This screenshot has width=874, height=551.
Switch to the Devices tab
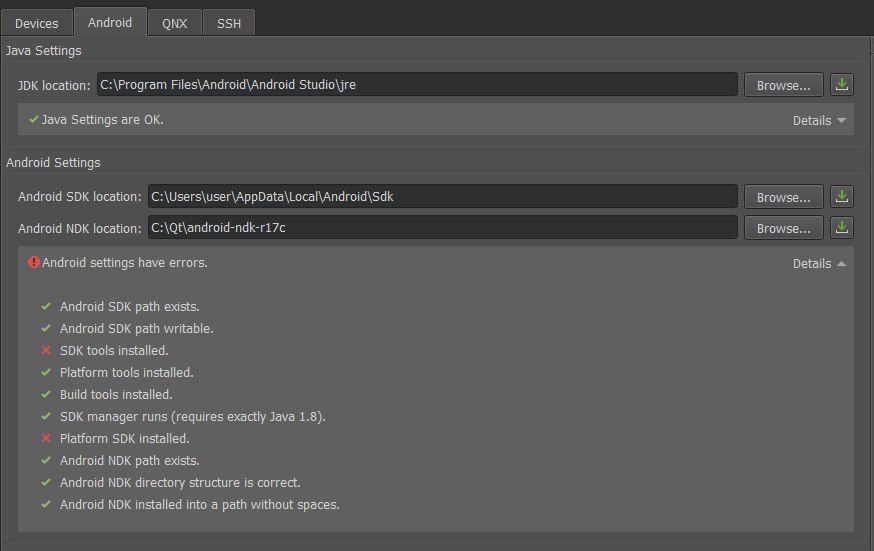pyautogui.click(x=37, y=23)
